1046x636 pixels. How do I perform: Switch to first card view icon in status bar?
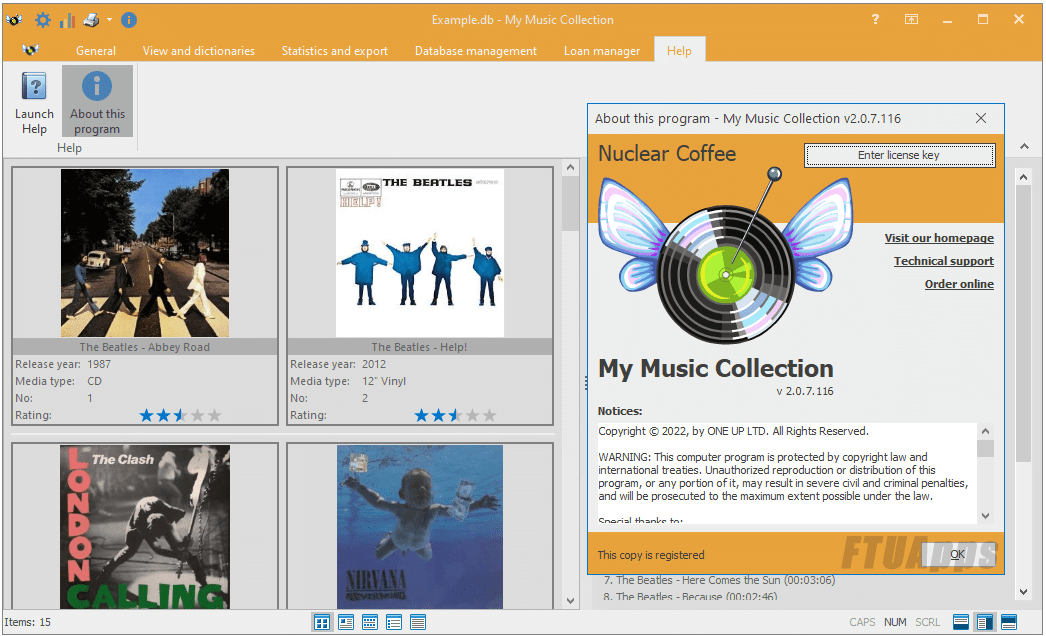tap(322, 623)
